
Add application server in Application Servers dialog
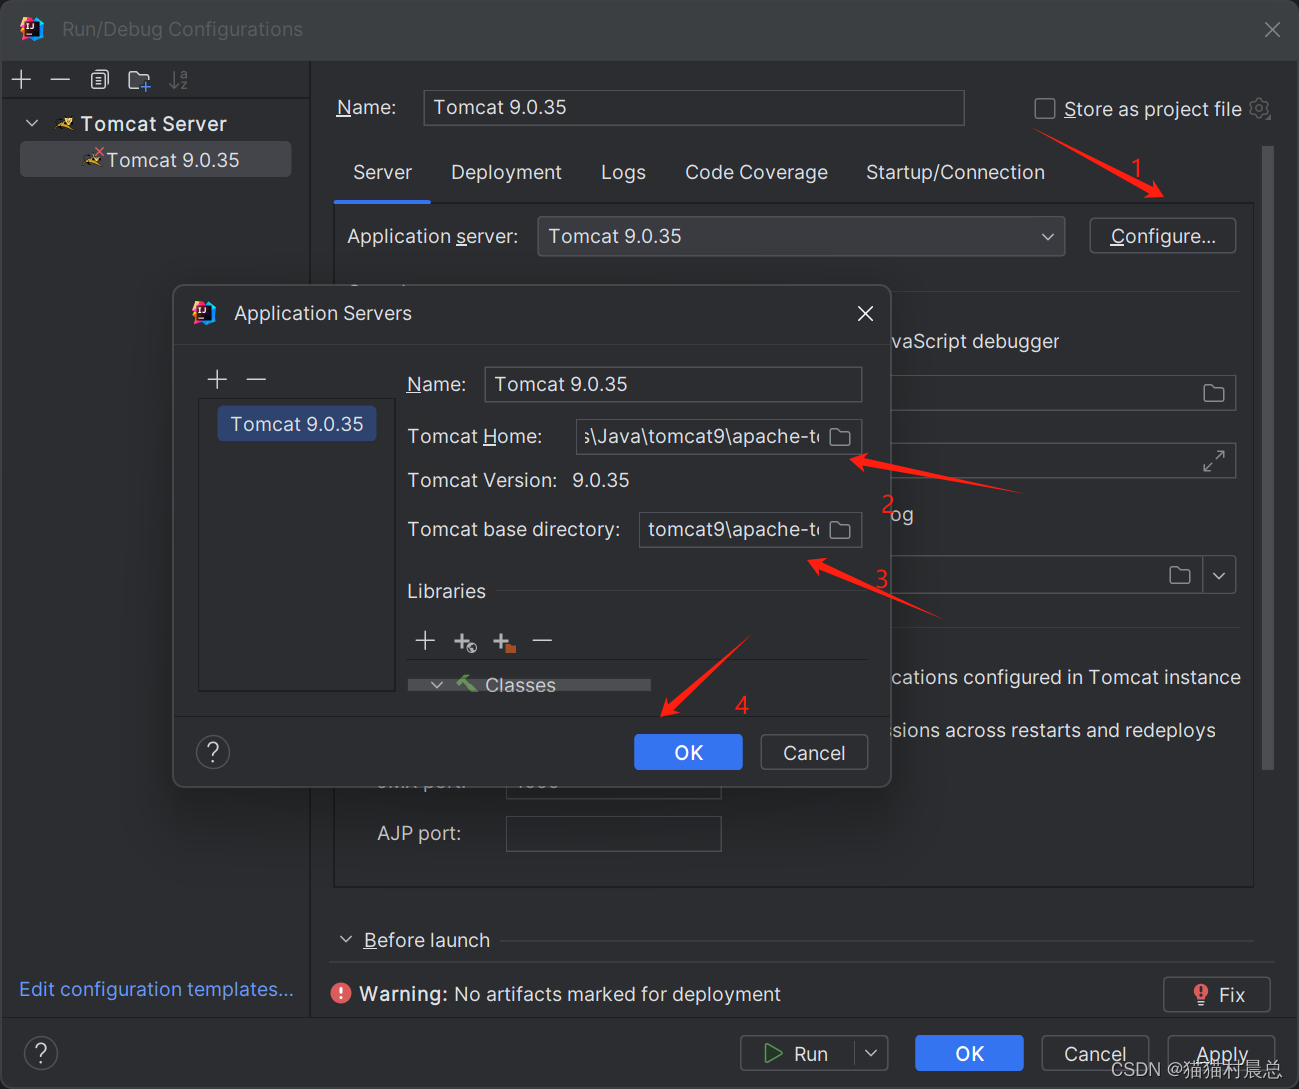[x=217, y=379]
